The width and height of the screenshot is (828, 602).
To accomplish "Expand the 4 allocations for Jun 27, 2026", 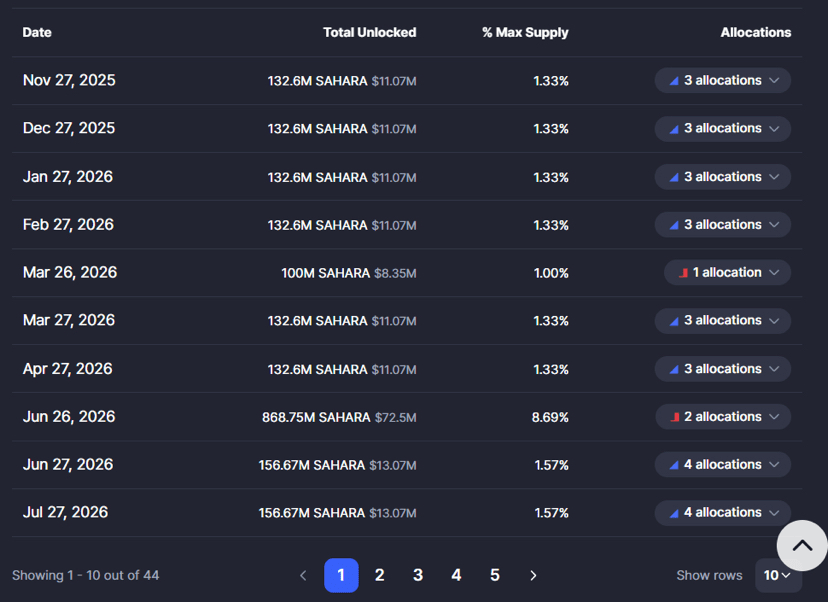I will click(723, 465).
